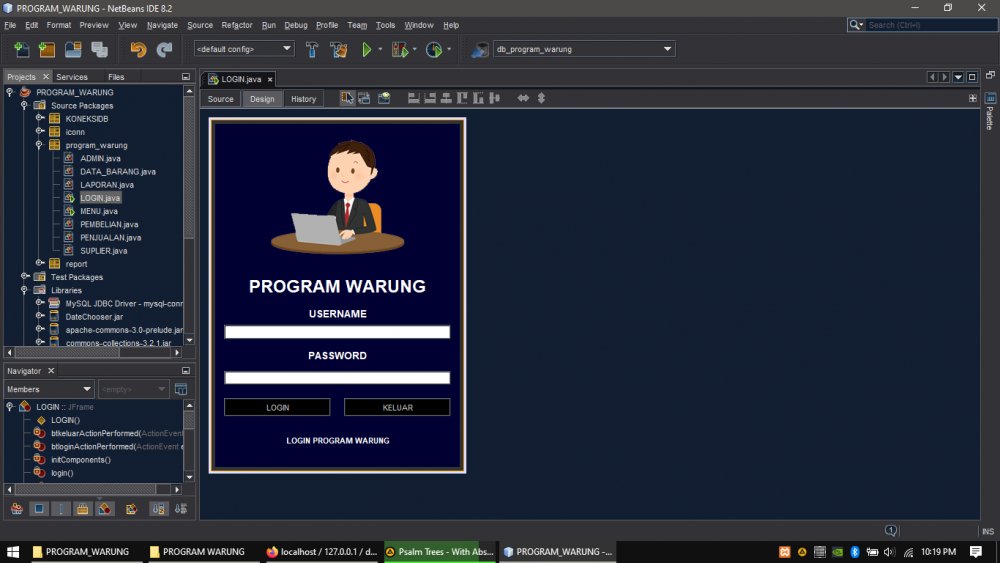
Task: Open the Members dropdown in Navigator
Action: 49,389
